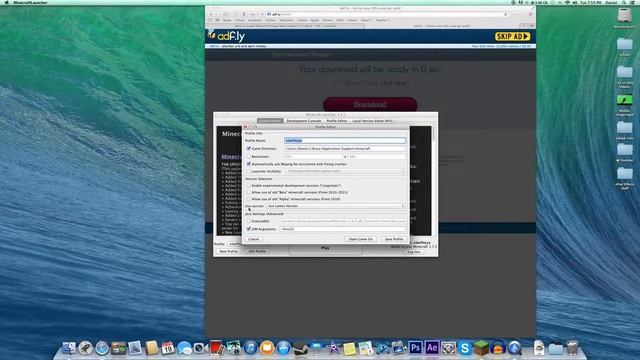Viewport: 640px width, 360px height.
Task: Open Stickies yellow note icon
Action: 349,348
